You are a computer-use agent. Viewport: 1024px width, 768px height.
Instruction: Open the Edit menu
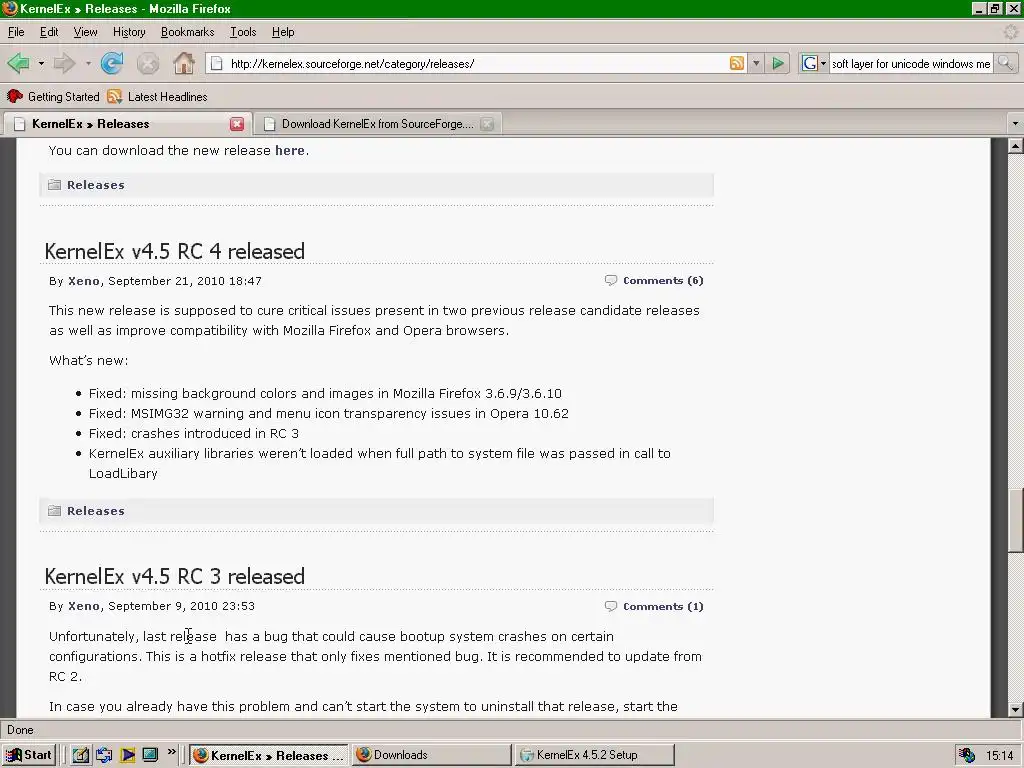(49, 32)
